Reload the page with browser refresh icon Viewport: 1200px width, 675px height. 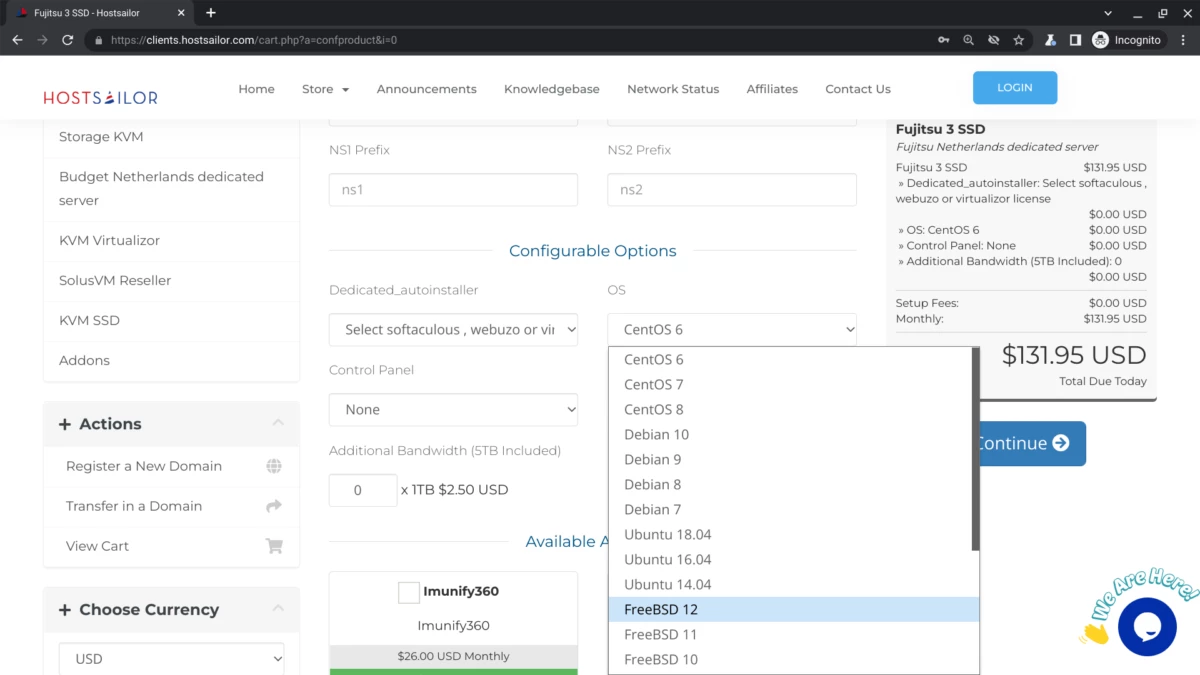point(67,40)
